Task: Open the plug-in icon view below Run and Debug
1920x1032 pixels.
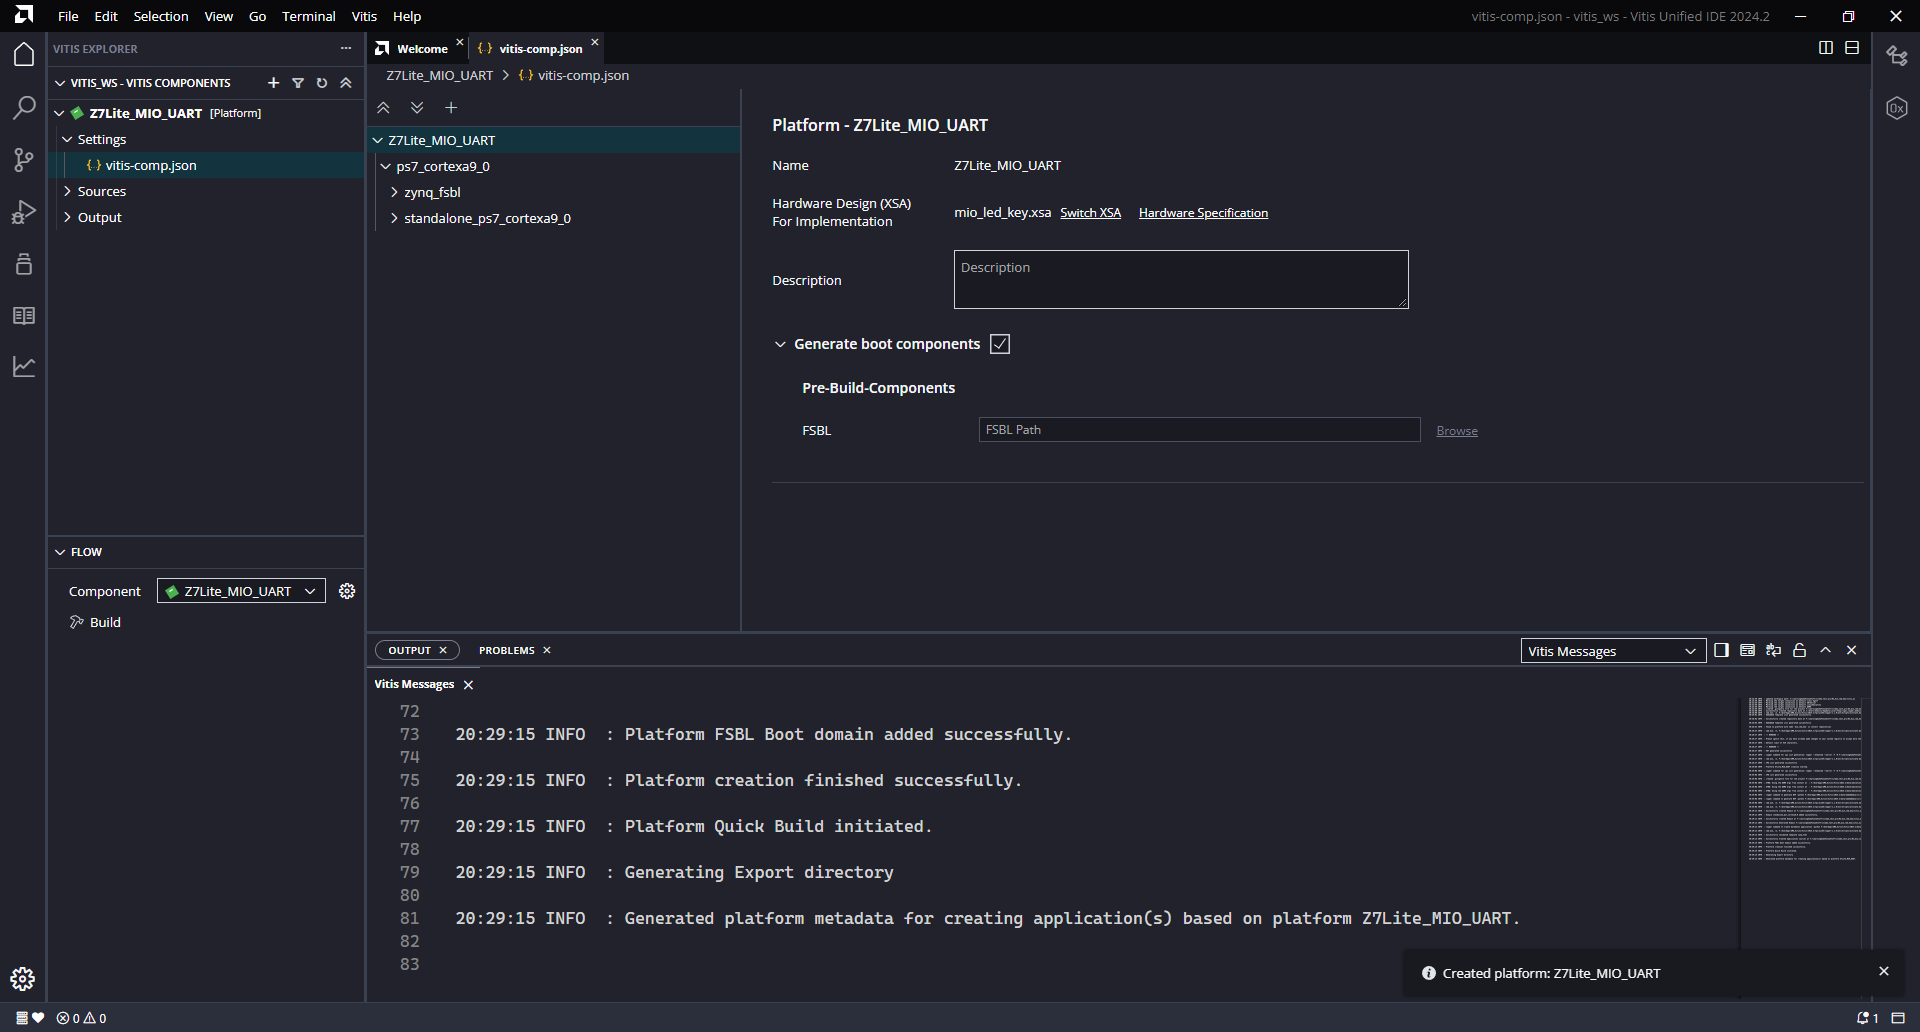Action: pos(24,263)
